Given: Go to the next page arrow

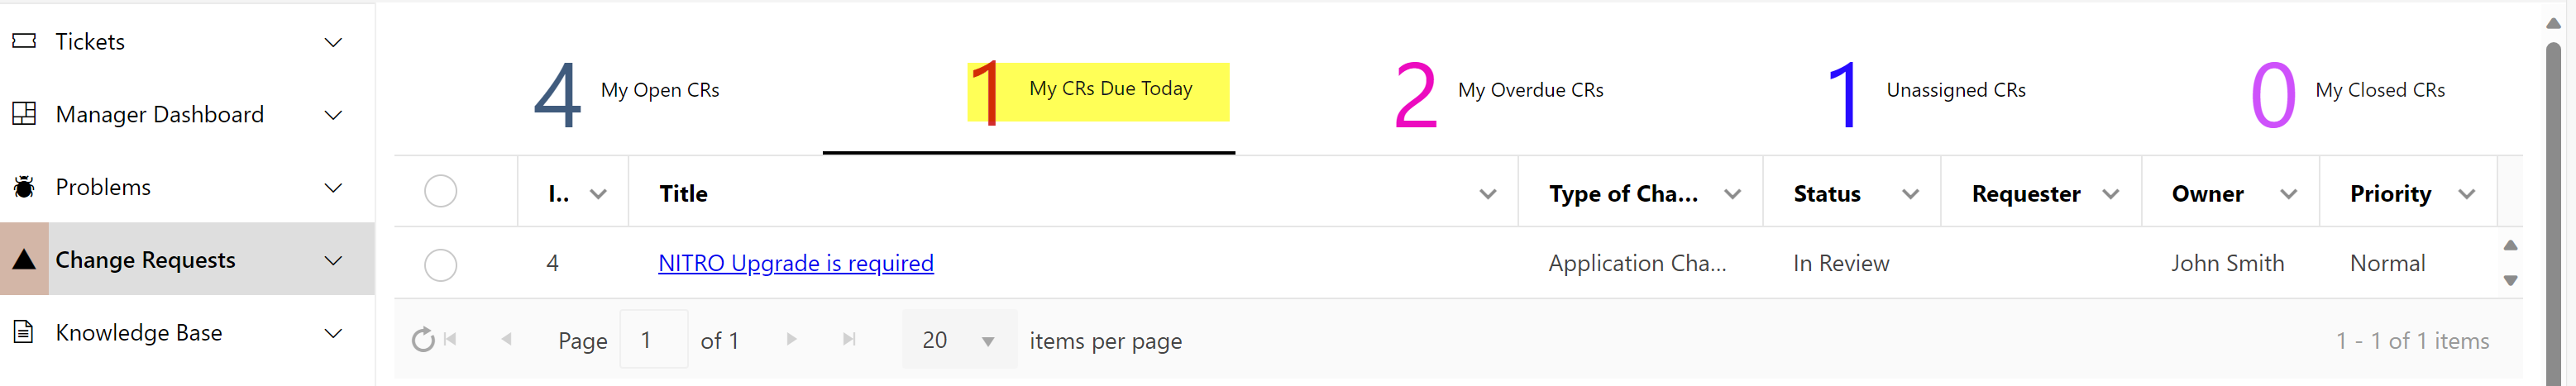Looking at the screenshot, I should 791,340.
